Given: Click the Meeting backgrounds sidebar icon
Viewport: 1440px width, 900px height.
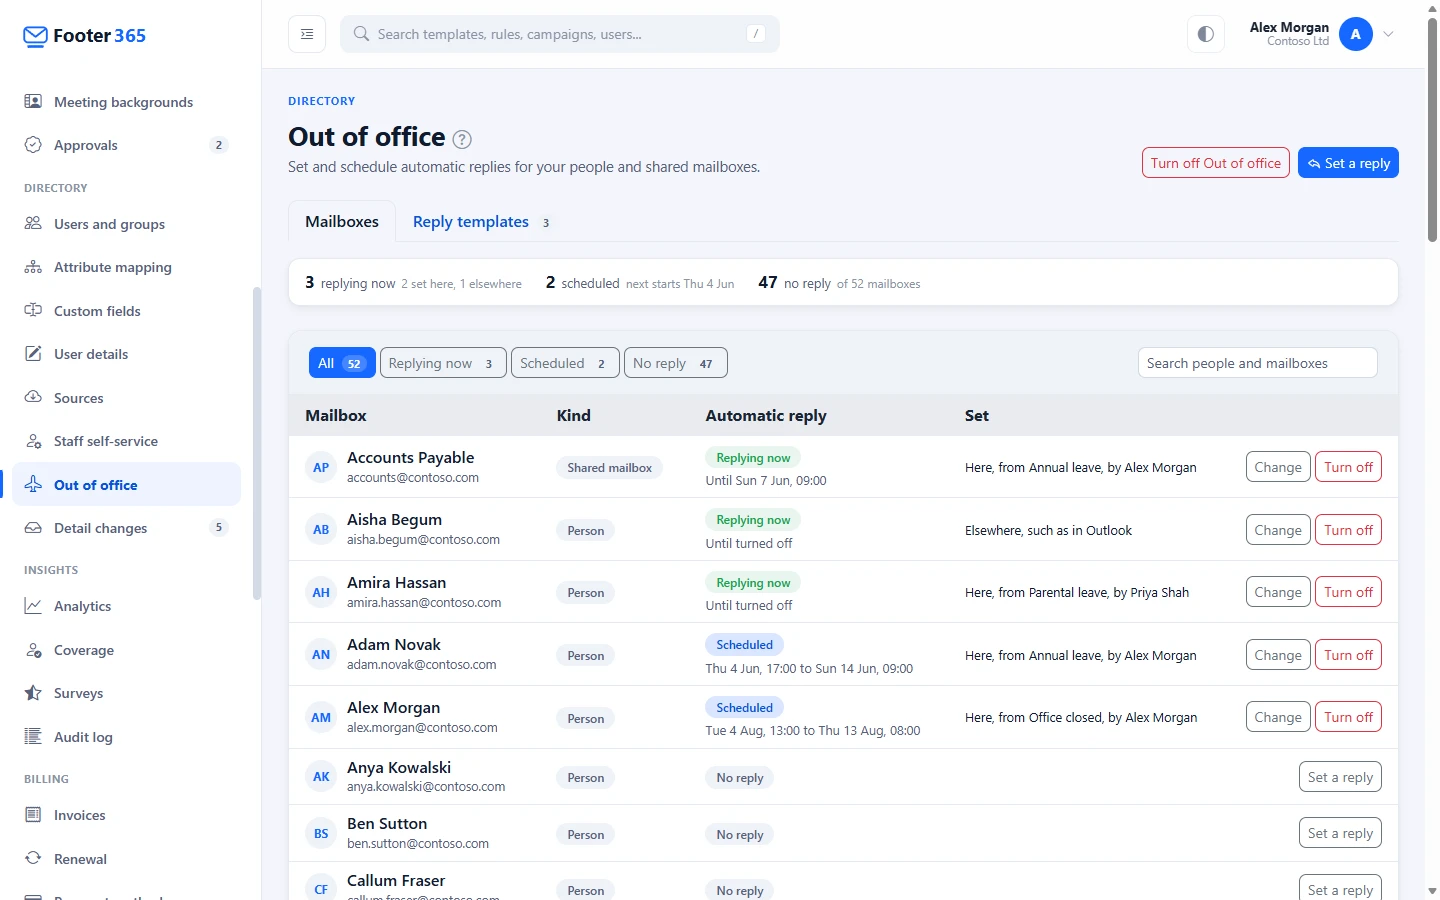Looking at the screenshot, I should click(33, 102).
